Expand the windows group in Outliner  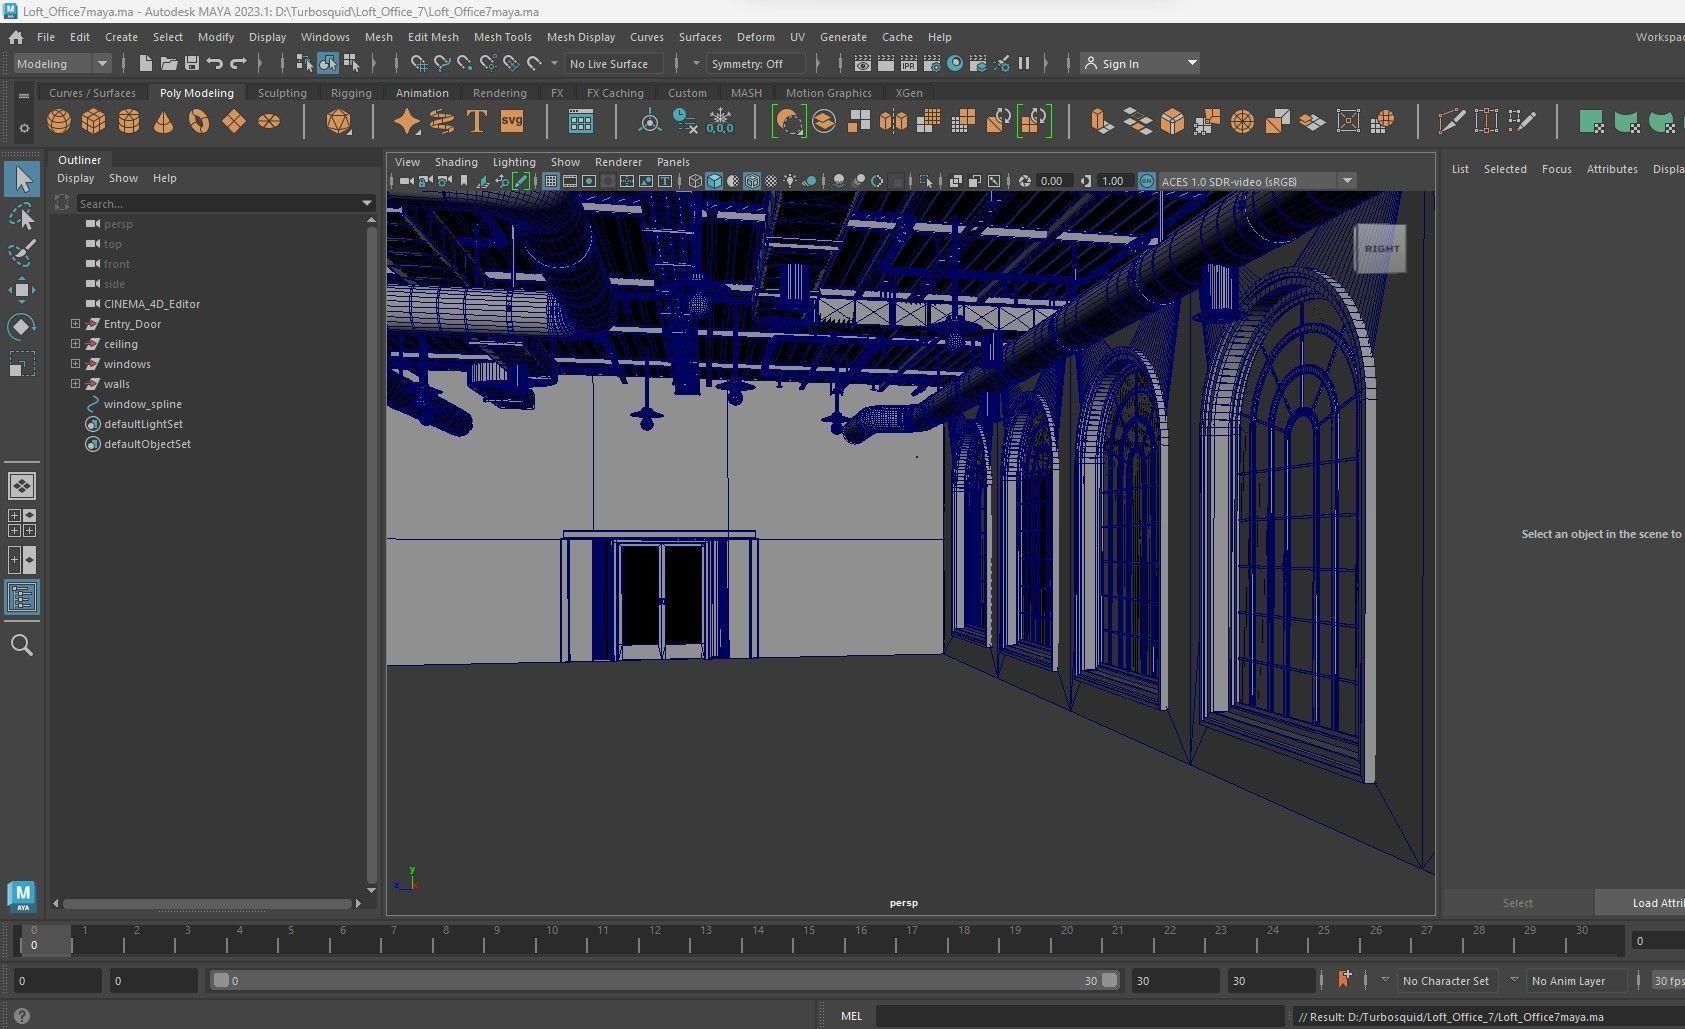75,364
